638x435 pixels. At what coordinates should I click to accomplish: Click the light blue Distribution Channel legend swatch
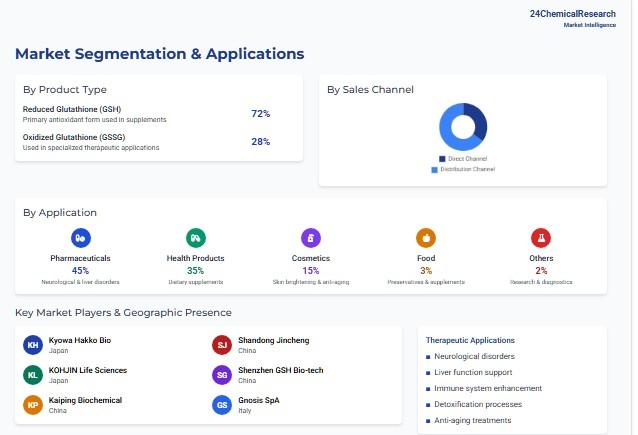[435, 170]
